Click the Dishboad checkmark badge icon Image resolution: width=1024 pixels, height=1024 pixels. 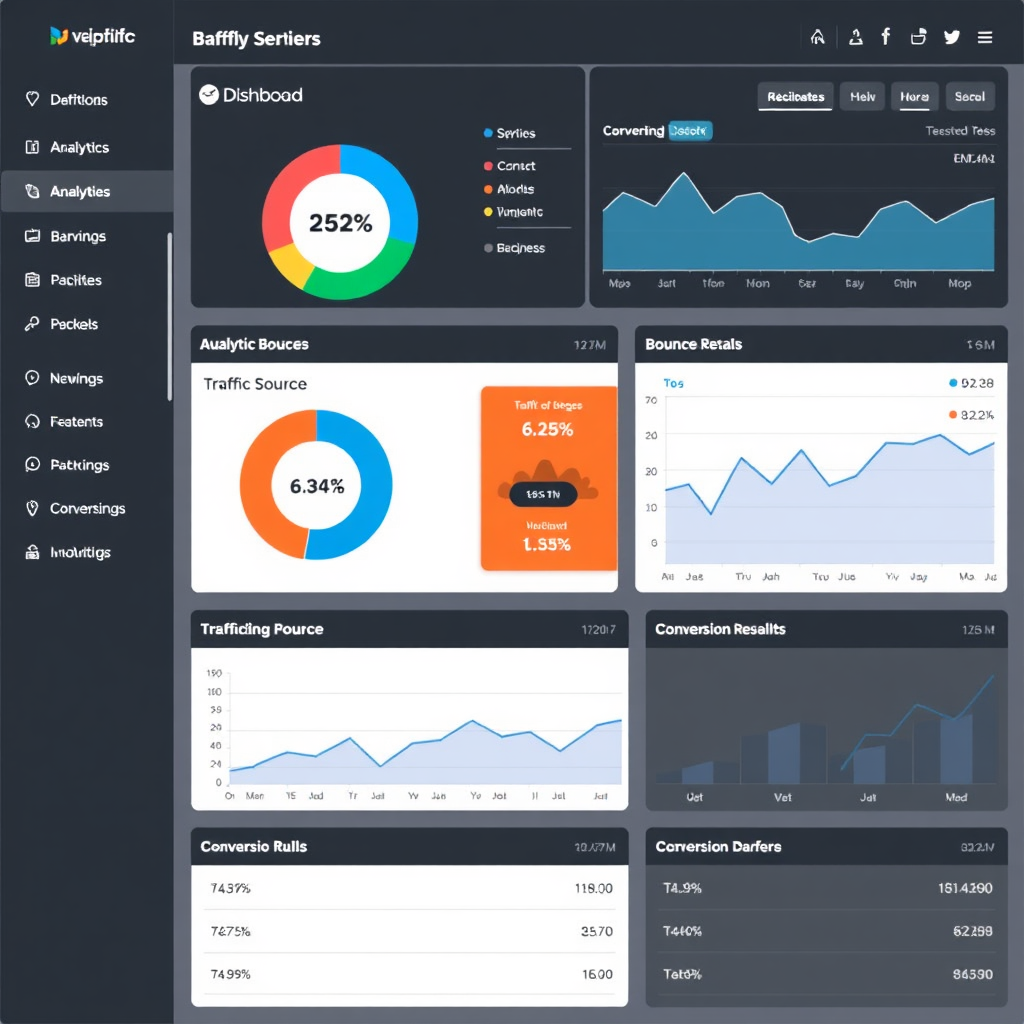pyautogui.click(x=210, y=95)
